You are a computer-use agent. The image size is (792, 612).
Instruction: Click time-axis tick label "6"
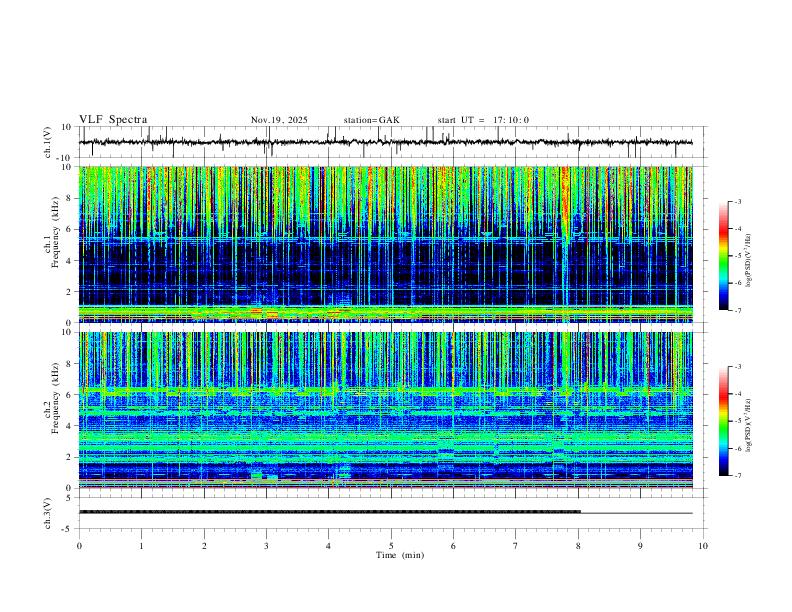(453, 546)
